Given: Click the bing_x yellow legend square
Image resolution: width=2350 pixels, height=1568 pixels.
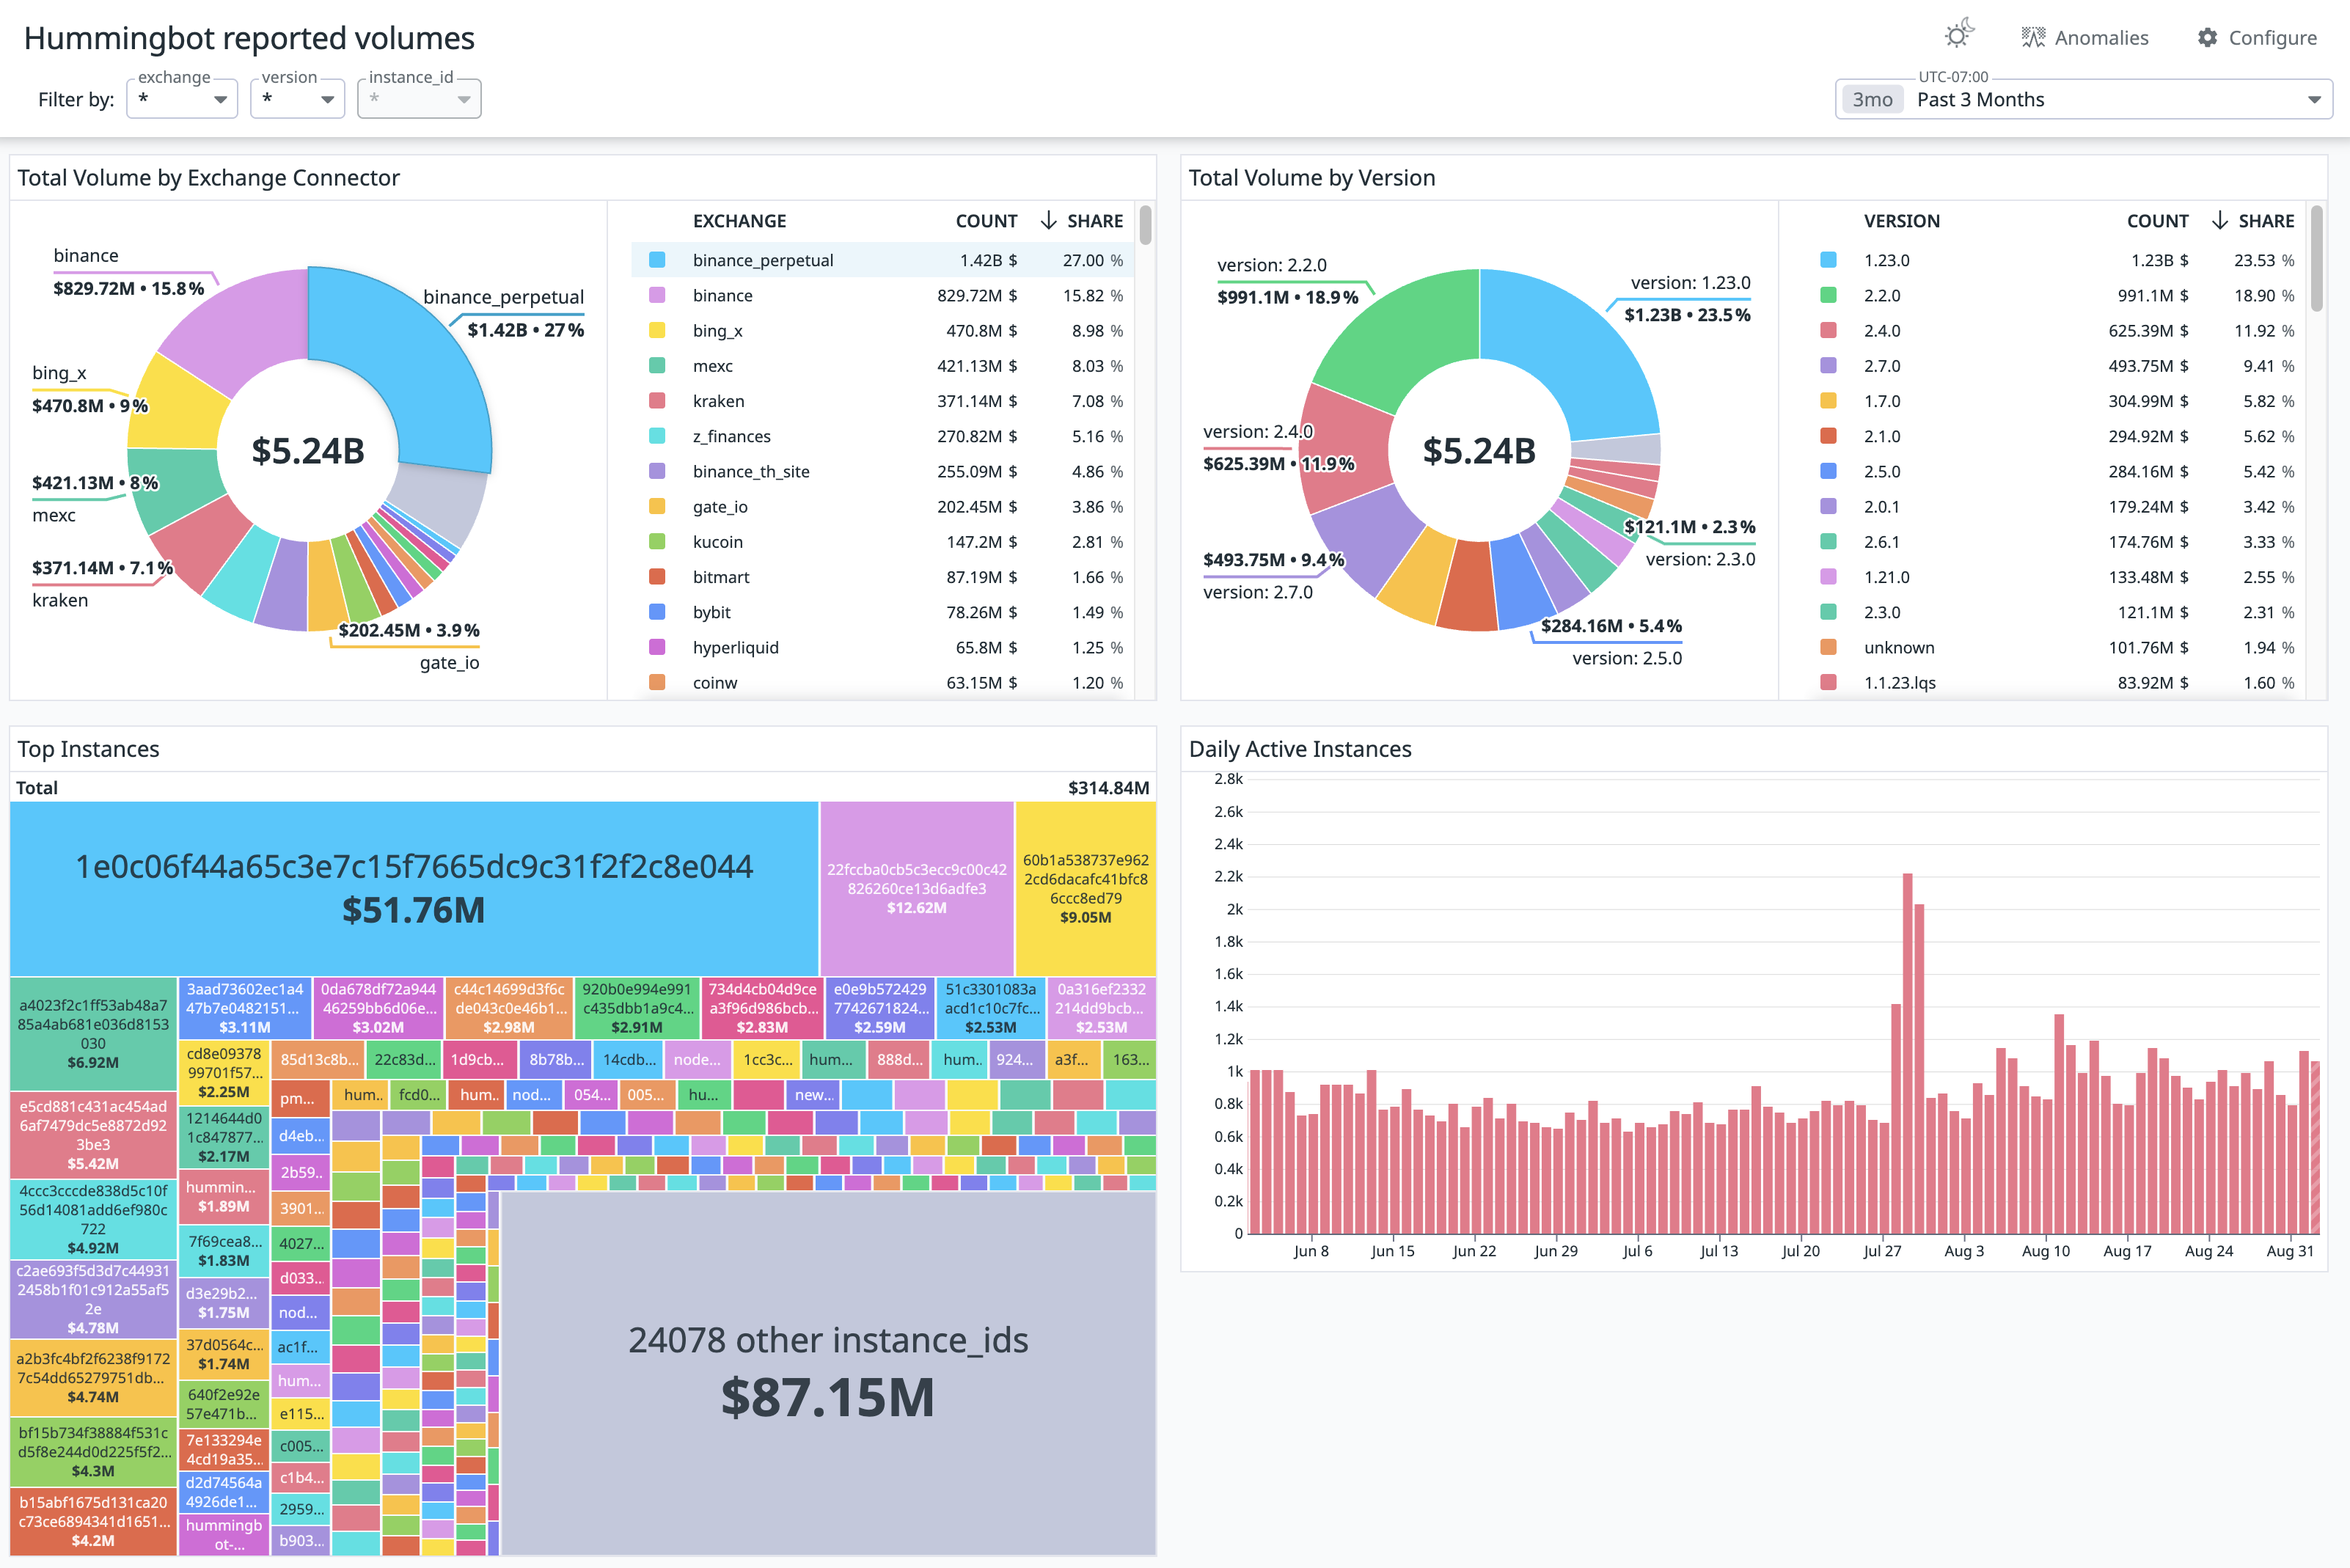Looking at the screenshot, I should [657, 331].
